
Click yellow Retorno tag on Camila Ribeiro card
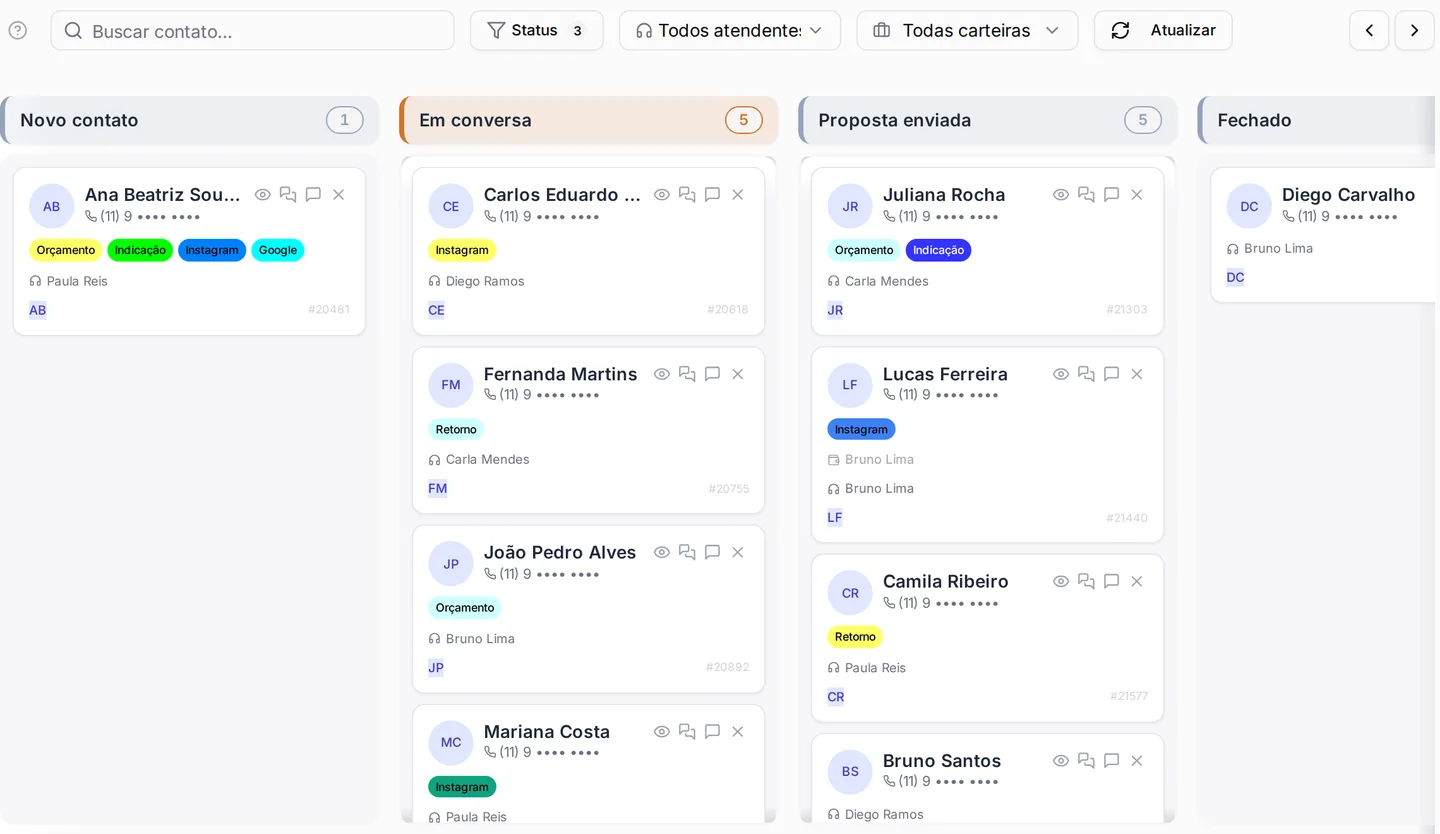click(855, 637)
